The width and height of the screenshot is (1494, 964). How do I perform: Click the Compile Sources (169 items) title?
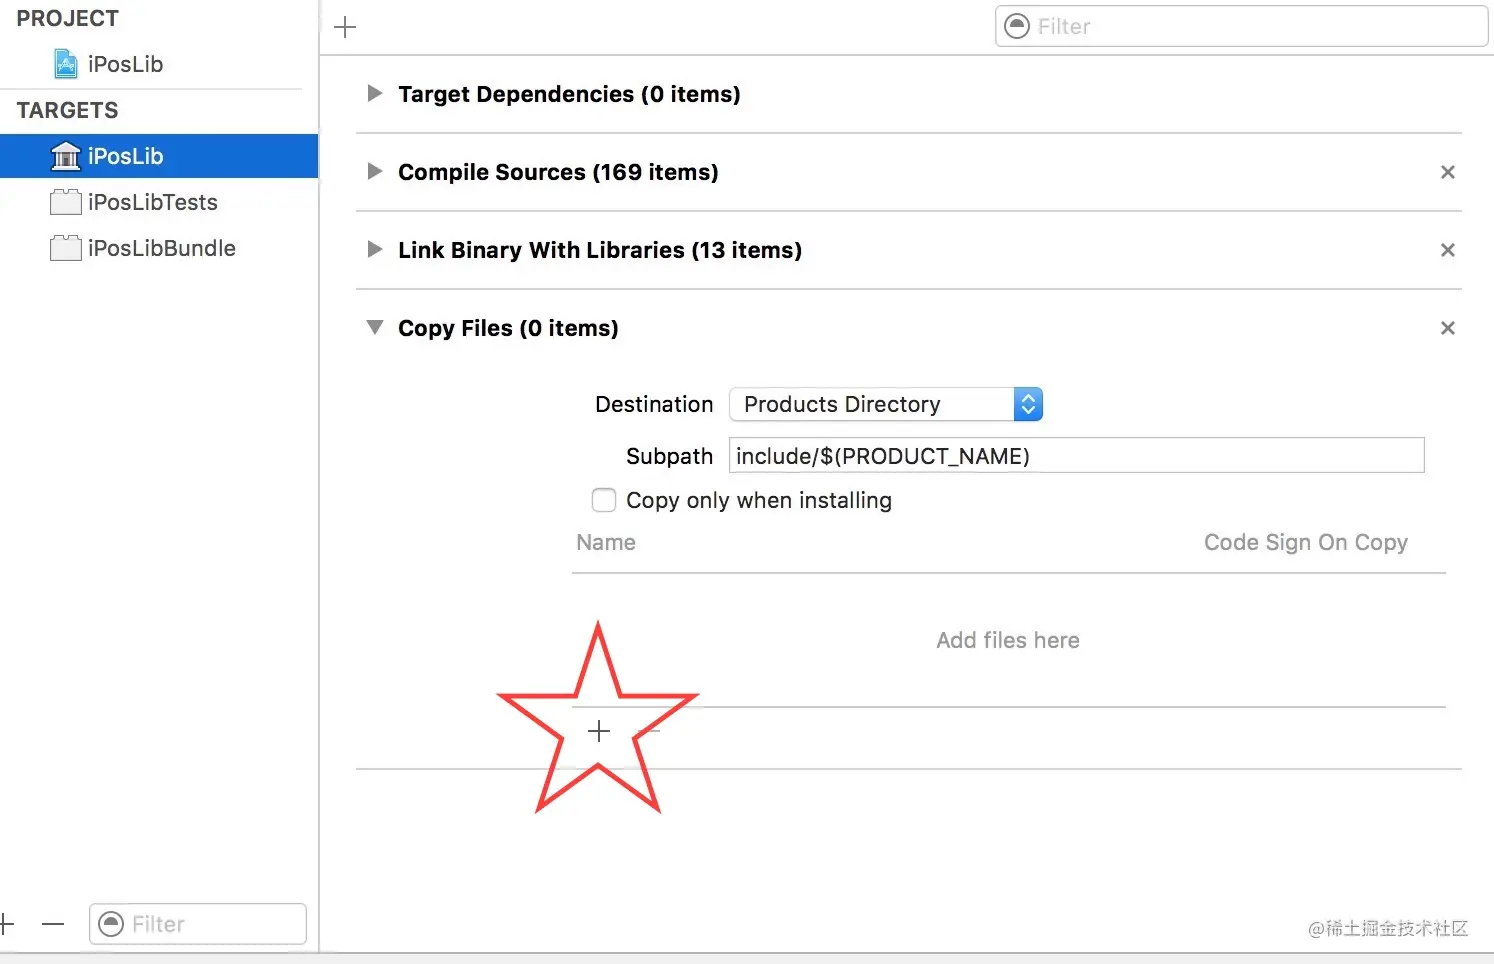[558, 172]
